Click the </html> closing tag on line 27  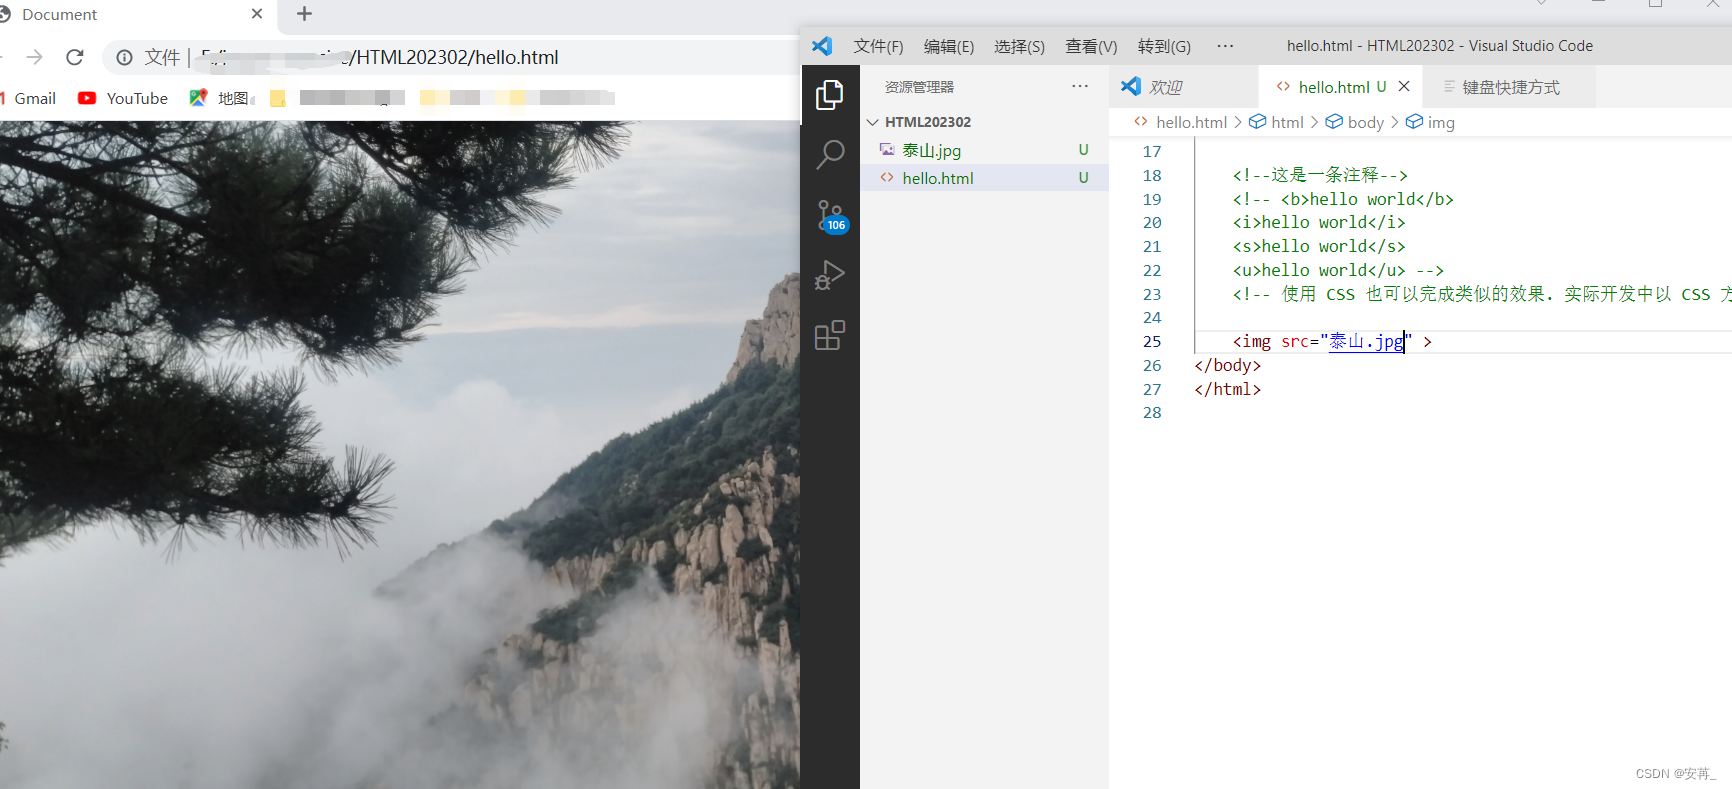(1227, 390)
